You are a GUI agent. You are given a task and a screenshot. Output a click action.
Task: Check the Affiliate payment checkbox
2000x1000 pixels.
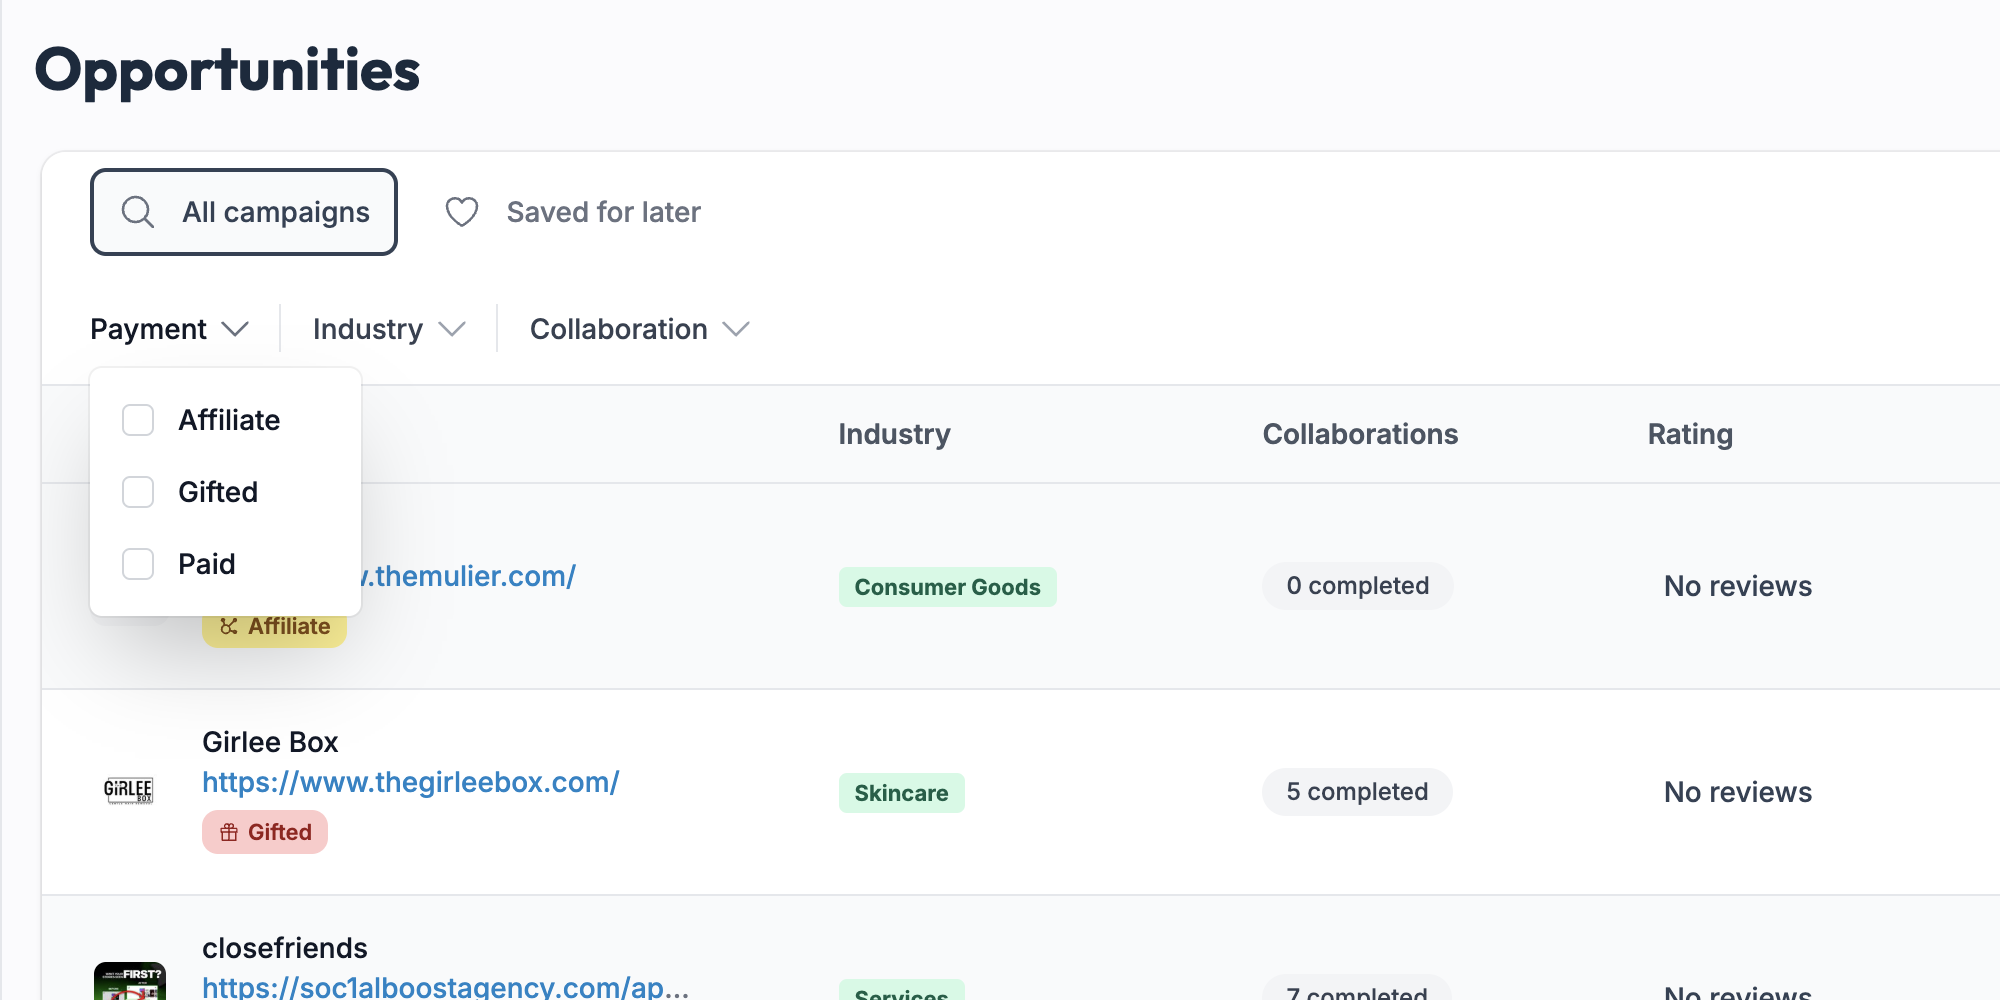point(138,420)
